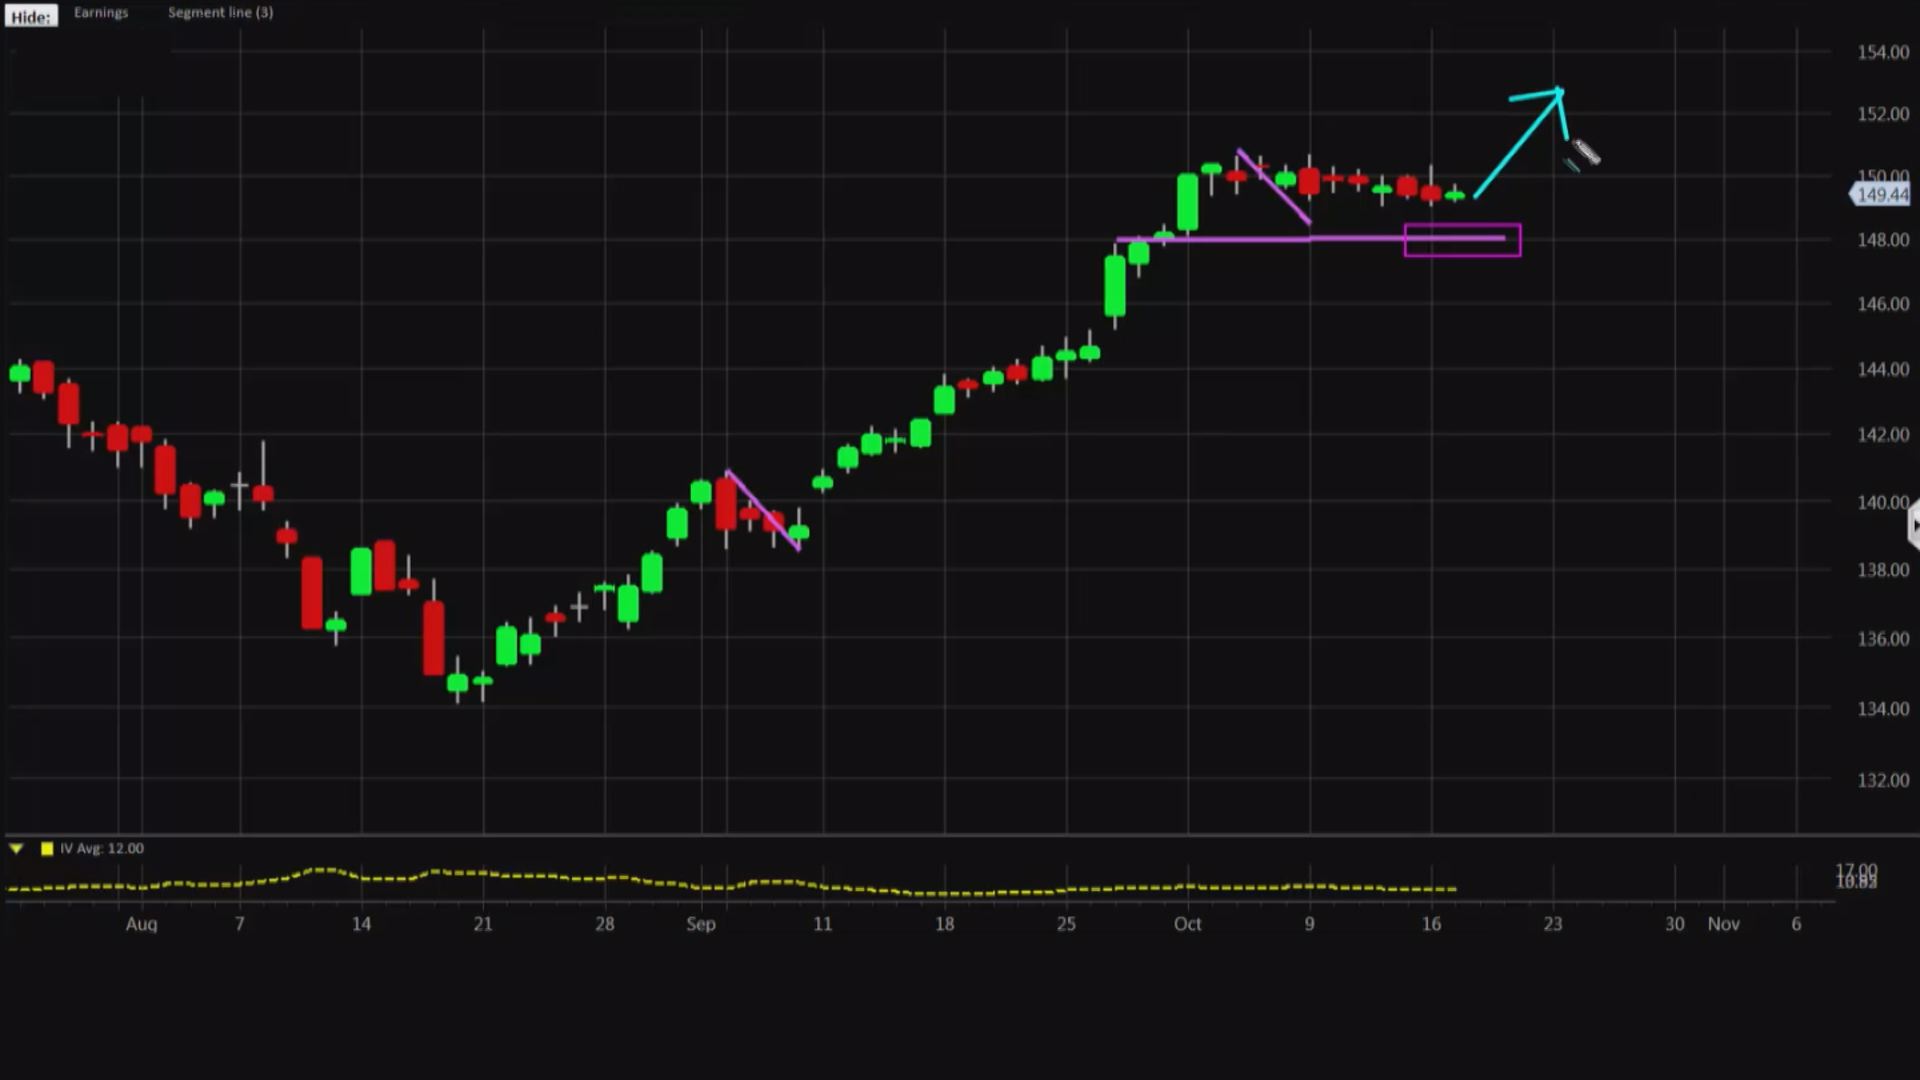The width and height of the screenshot is (1920, 1080).
Task: Toggle the Earnings hidden item
Action: [101, 12]
